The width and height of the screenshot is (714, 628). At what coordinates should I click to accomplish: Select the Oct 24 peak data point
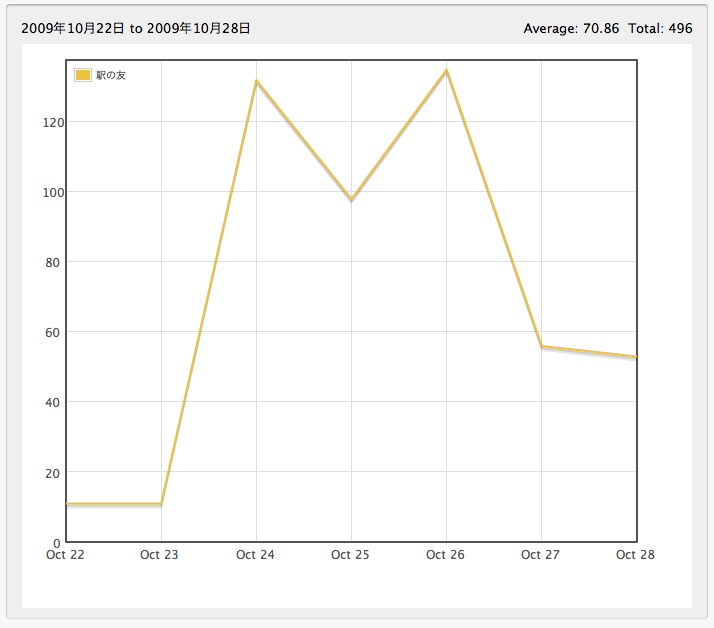(x=256, y=81)
